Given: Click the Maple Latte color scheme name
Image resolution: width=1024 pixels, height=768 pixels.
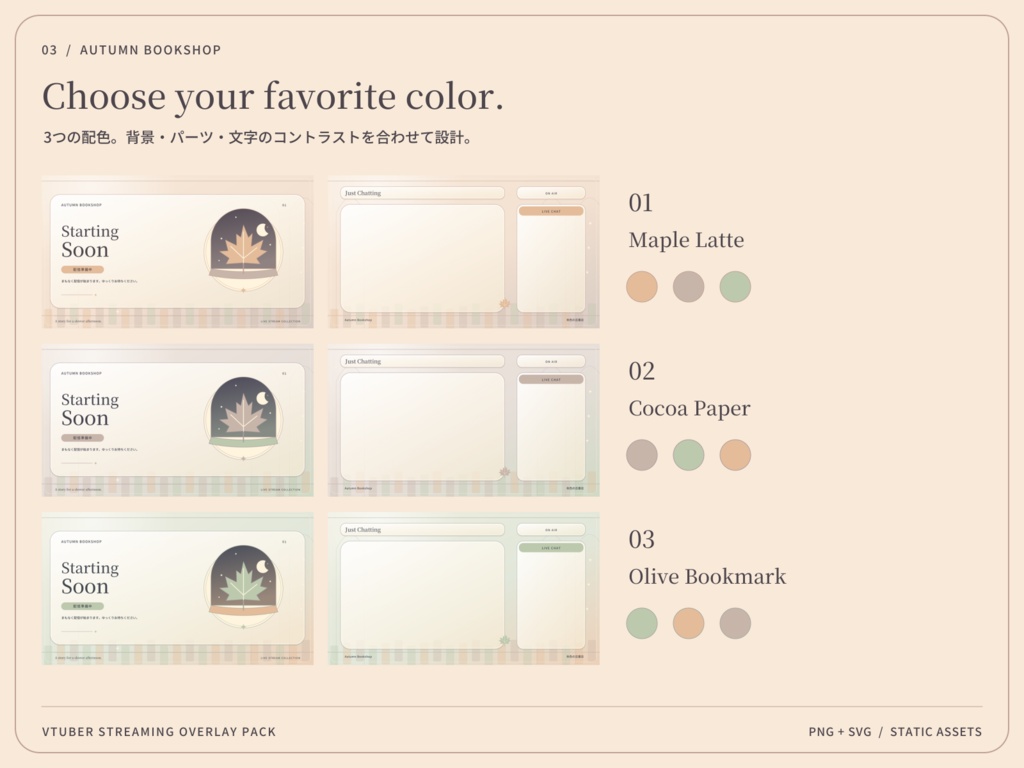Looking at the screenshot, I should 686,240.
